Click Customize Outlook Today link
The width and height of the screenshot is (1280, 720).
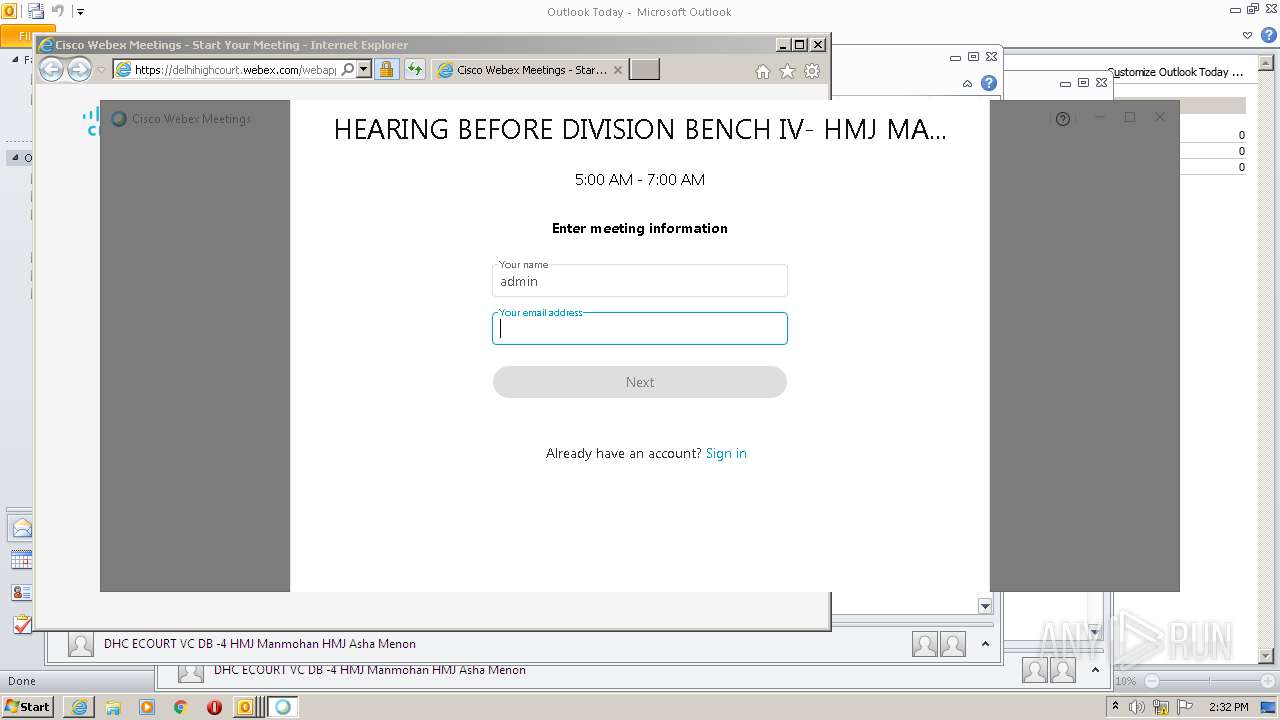point(1176,72)
